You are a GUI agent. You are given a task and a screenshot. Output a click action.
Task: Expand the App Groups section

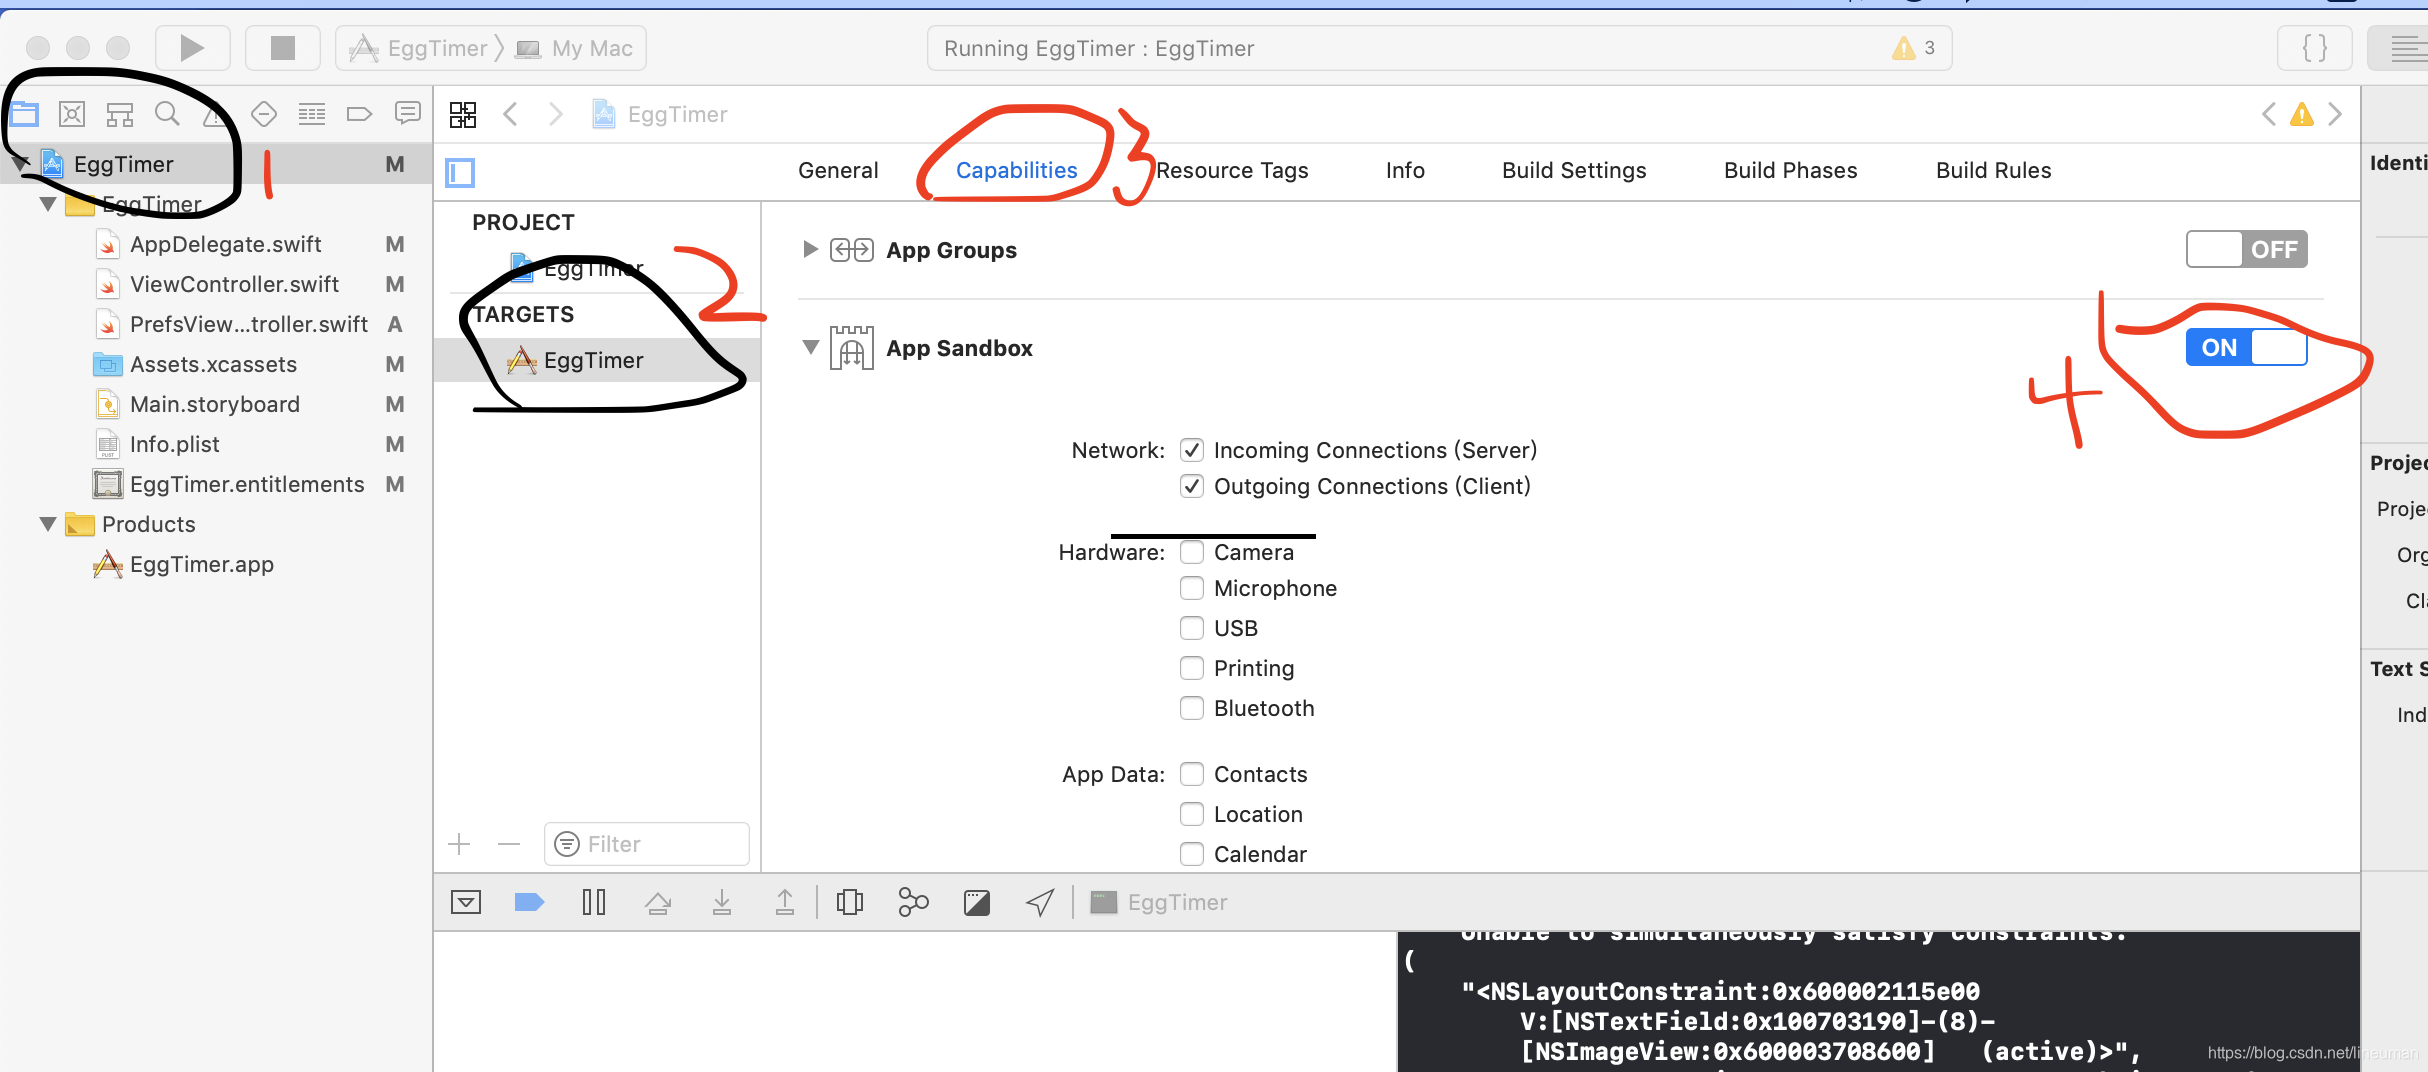810,249
